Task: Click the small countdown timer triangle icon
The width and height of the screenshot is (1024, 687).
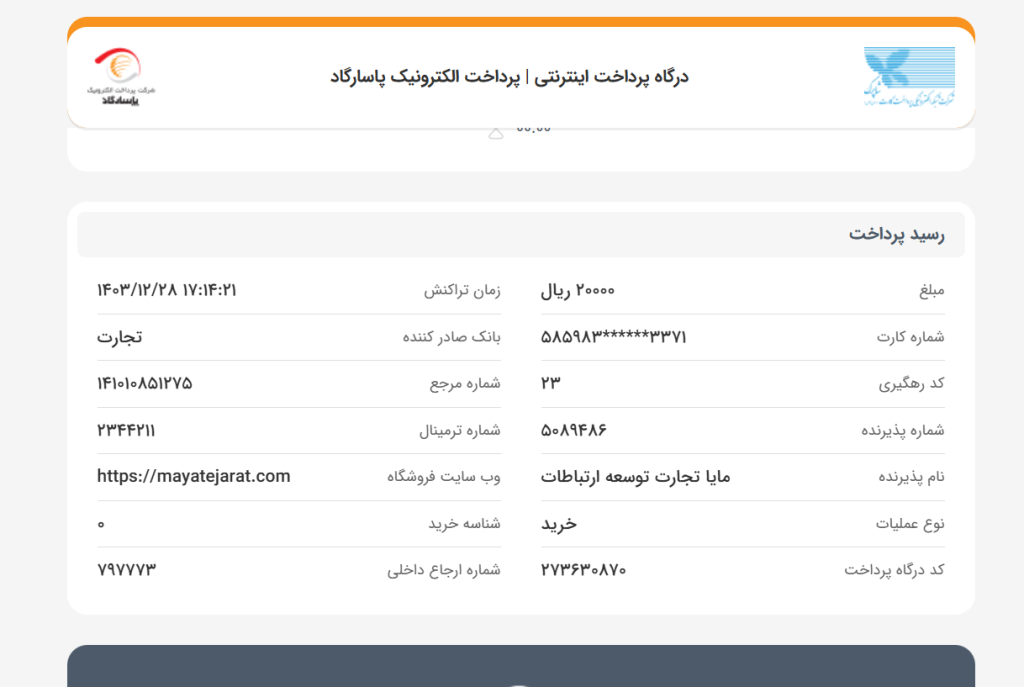Action: pyautogui.click(x=493, y=131)
